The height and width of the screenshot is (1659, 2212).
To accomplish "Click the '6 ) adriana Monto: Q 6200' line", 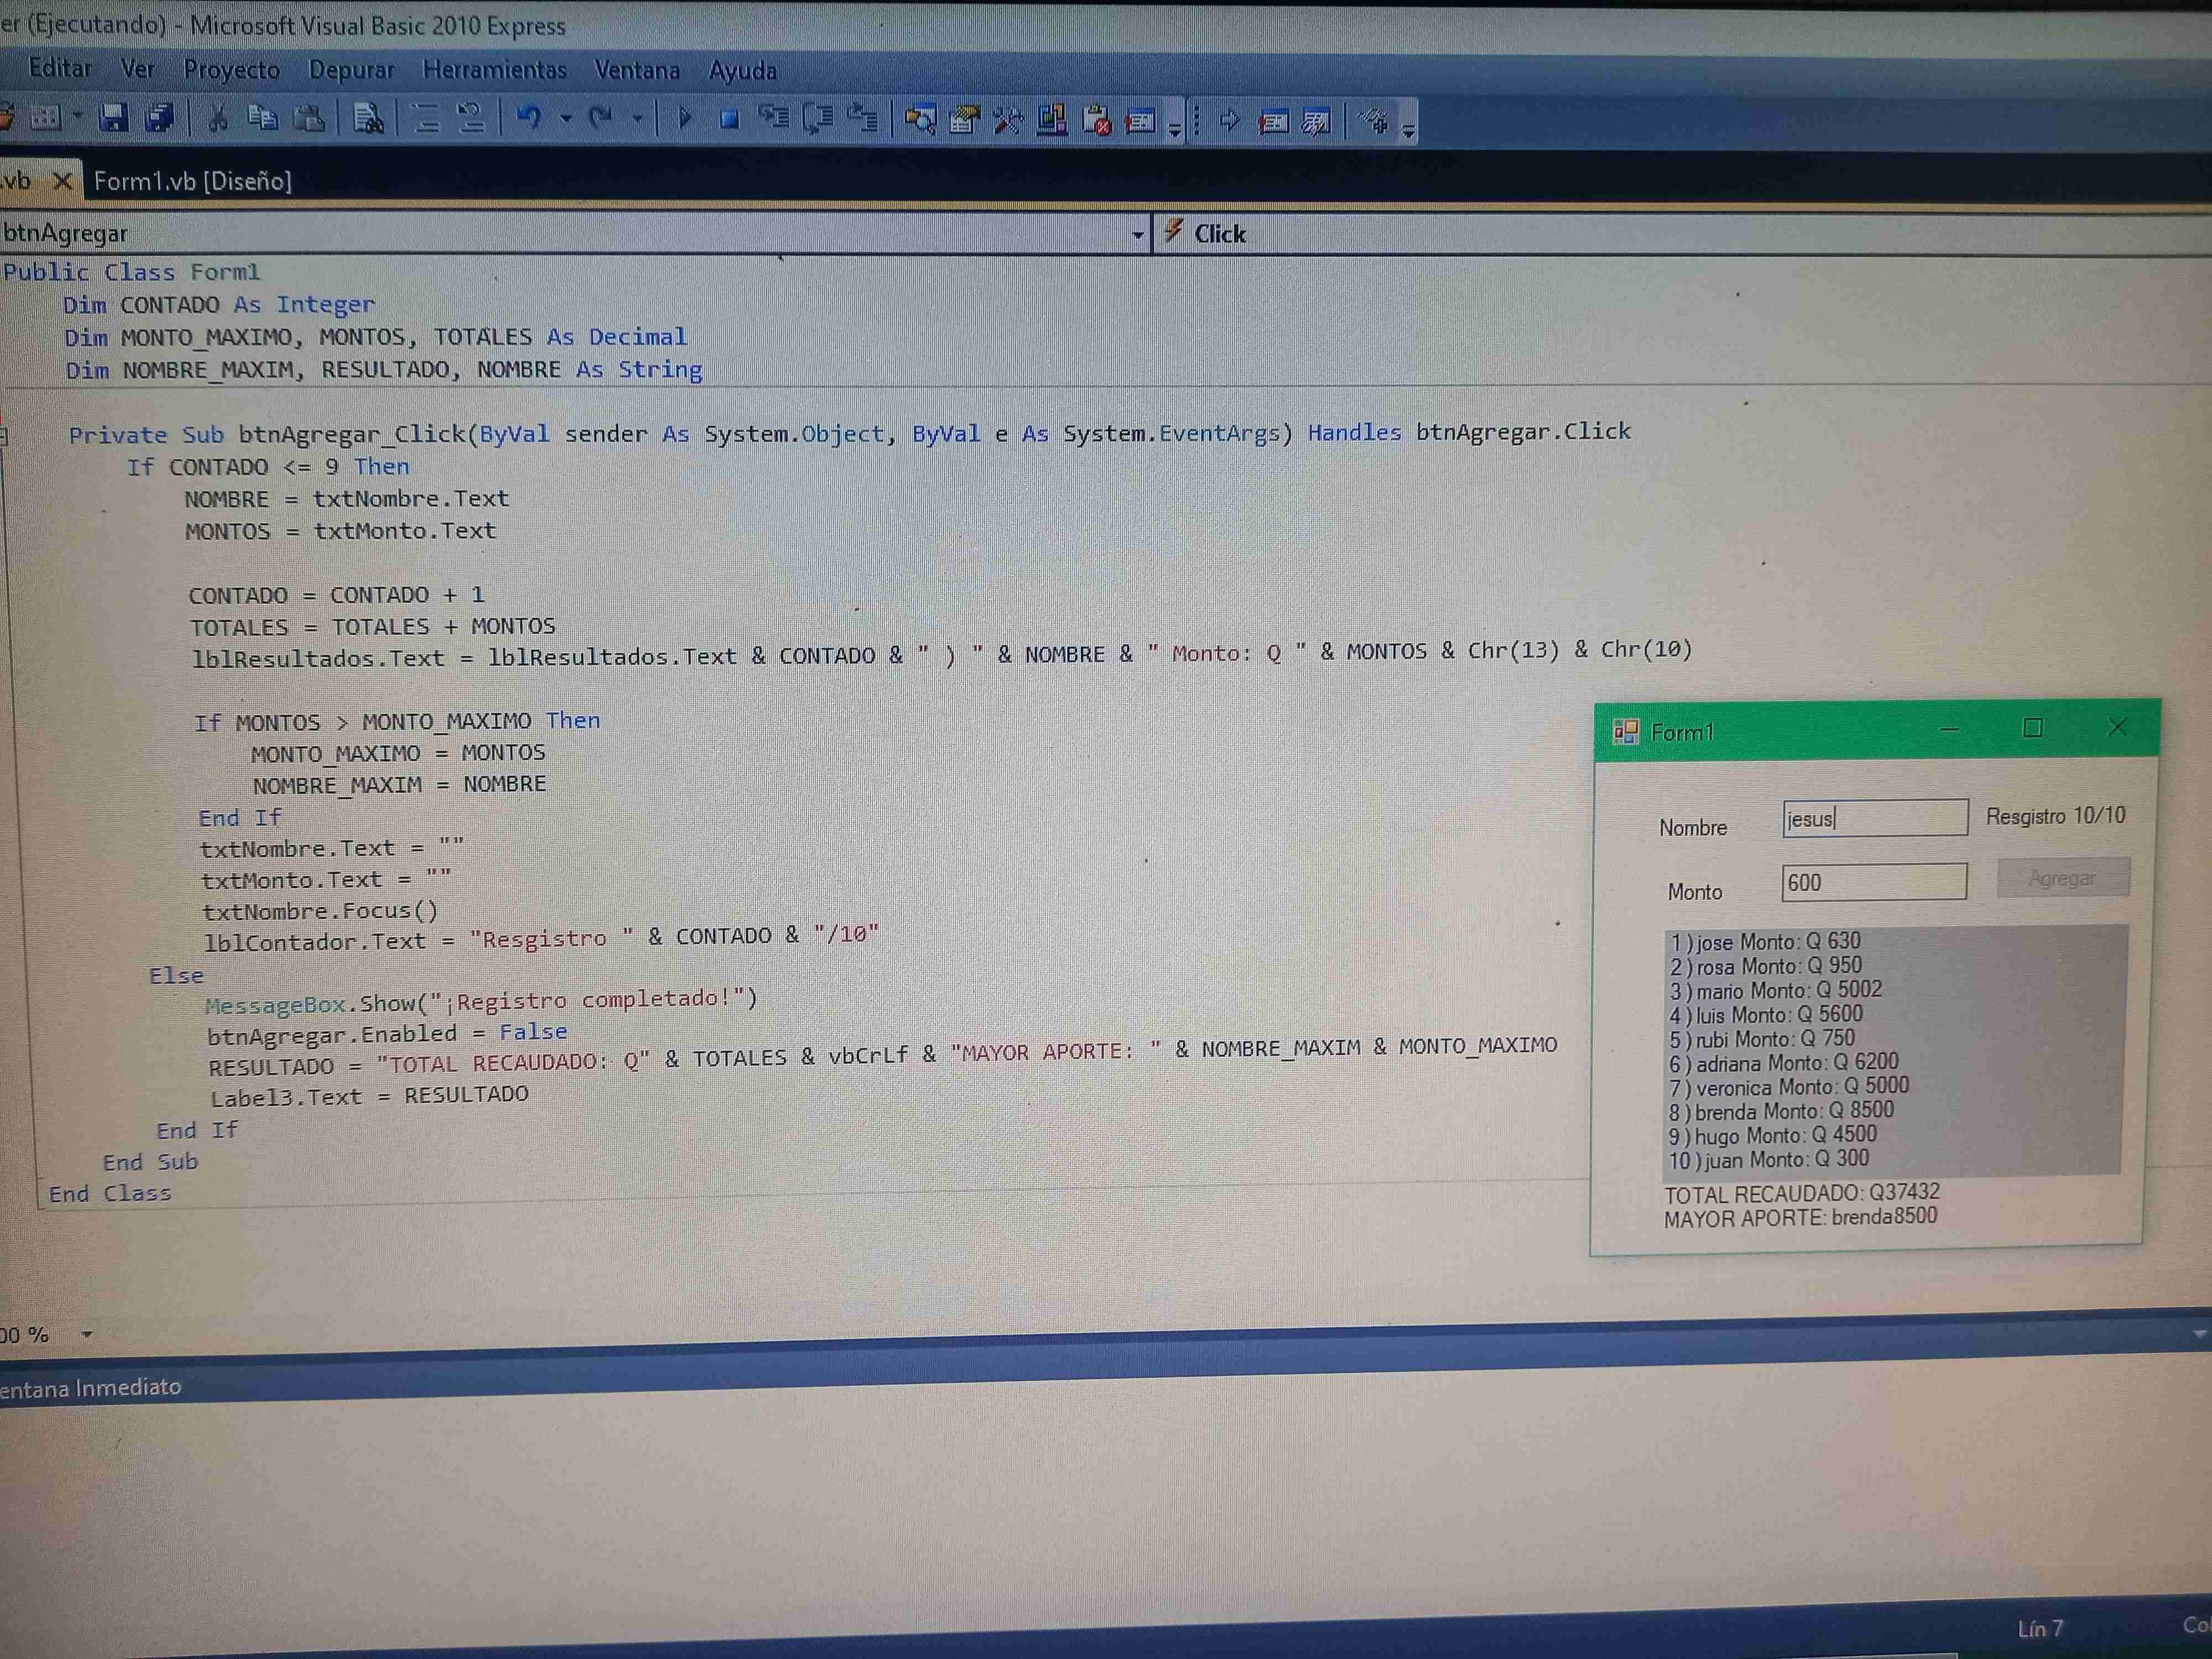I will (1783, 1062).
